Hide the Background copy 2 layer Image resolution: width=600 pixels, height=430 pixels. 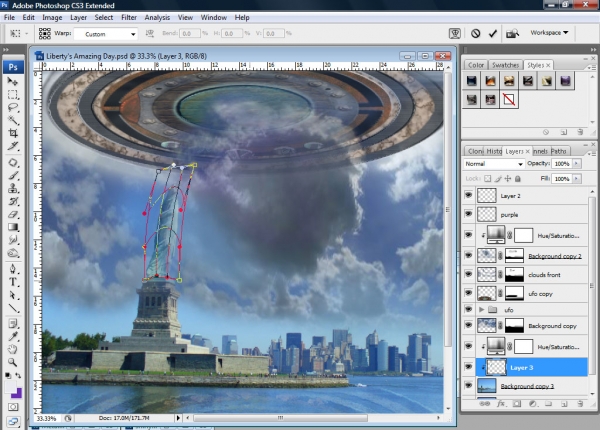(468, 255)
